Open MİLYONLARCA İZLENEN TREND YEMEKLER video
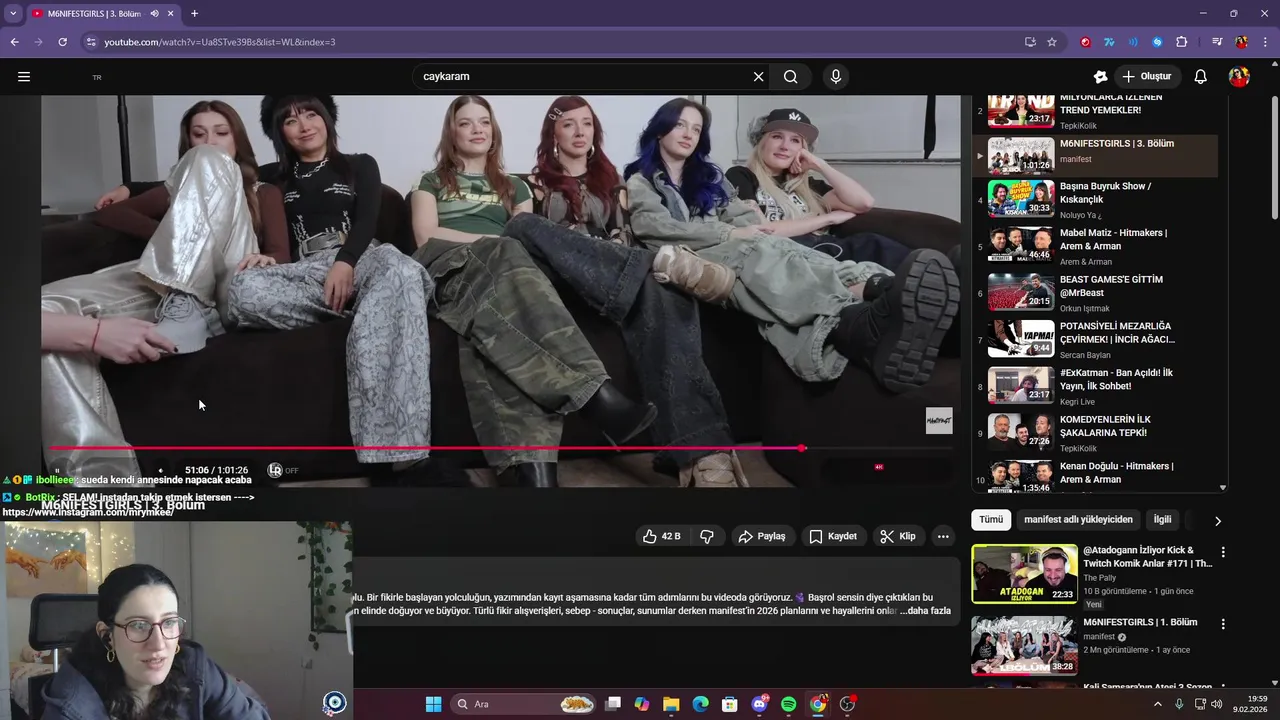1280x720 pixels. click(x=1095, y=111)
